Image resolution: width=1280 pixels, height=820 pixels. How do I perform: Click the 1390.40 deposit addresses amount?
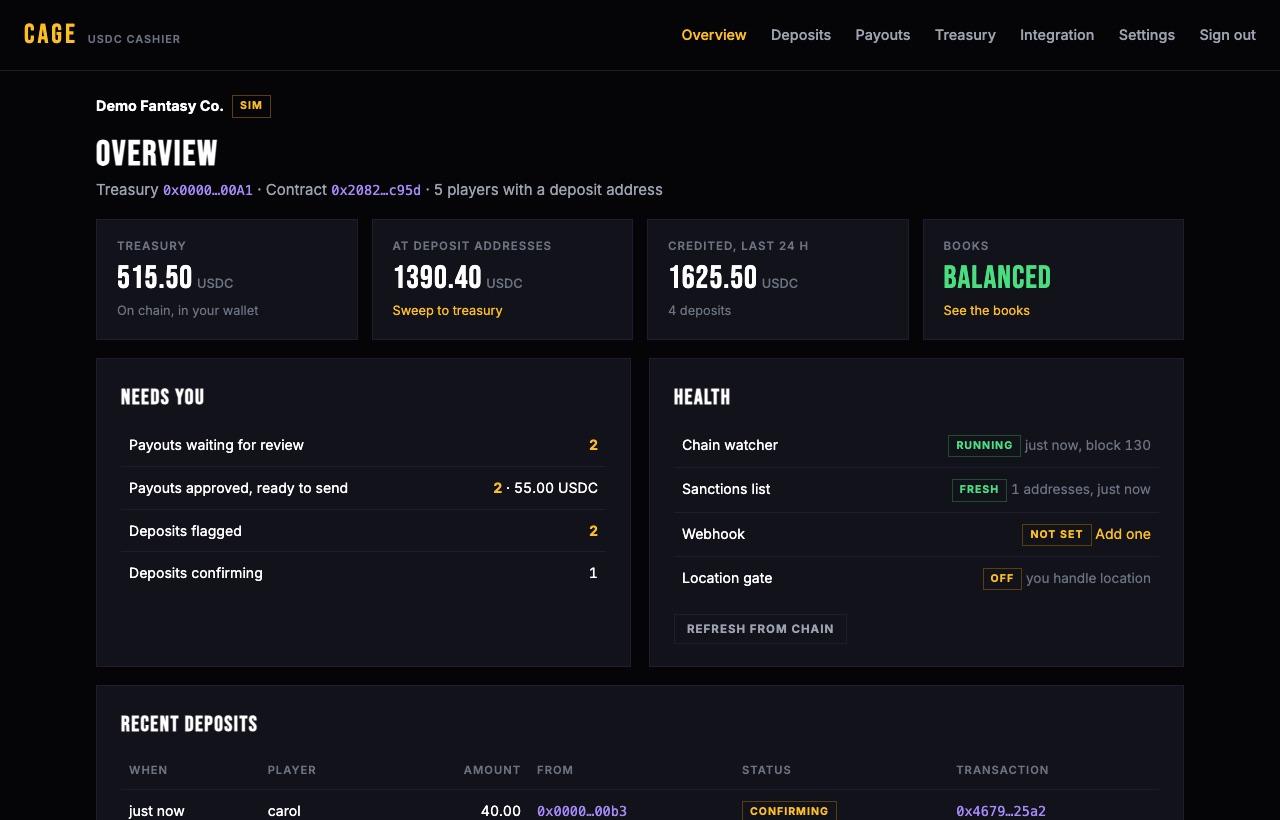point(437,277)
